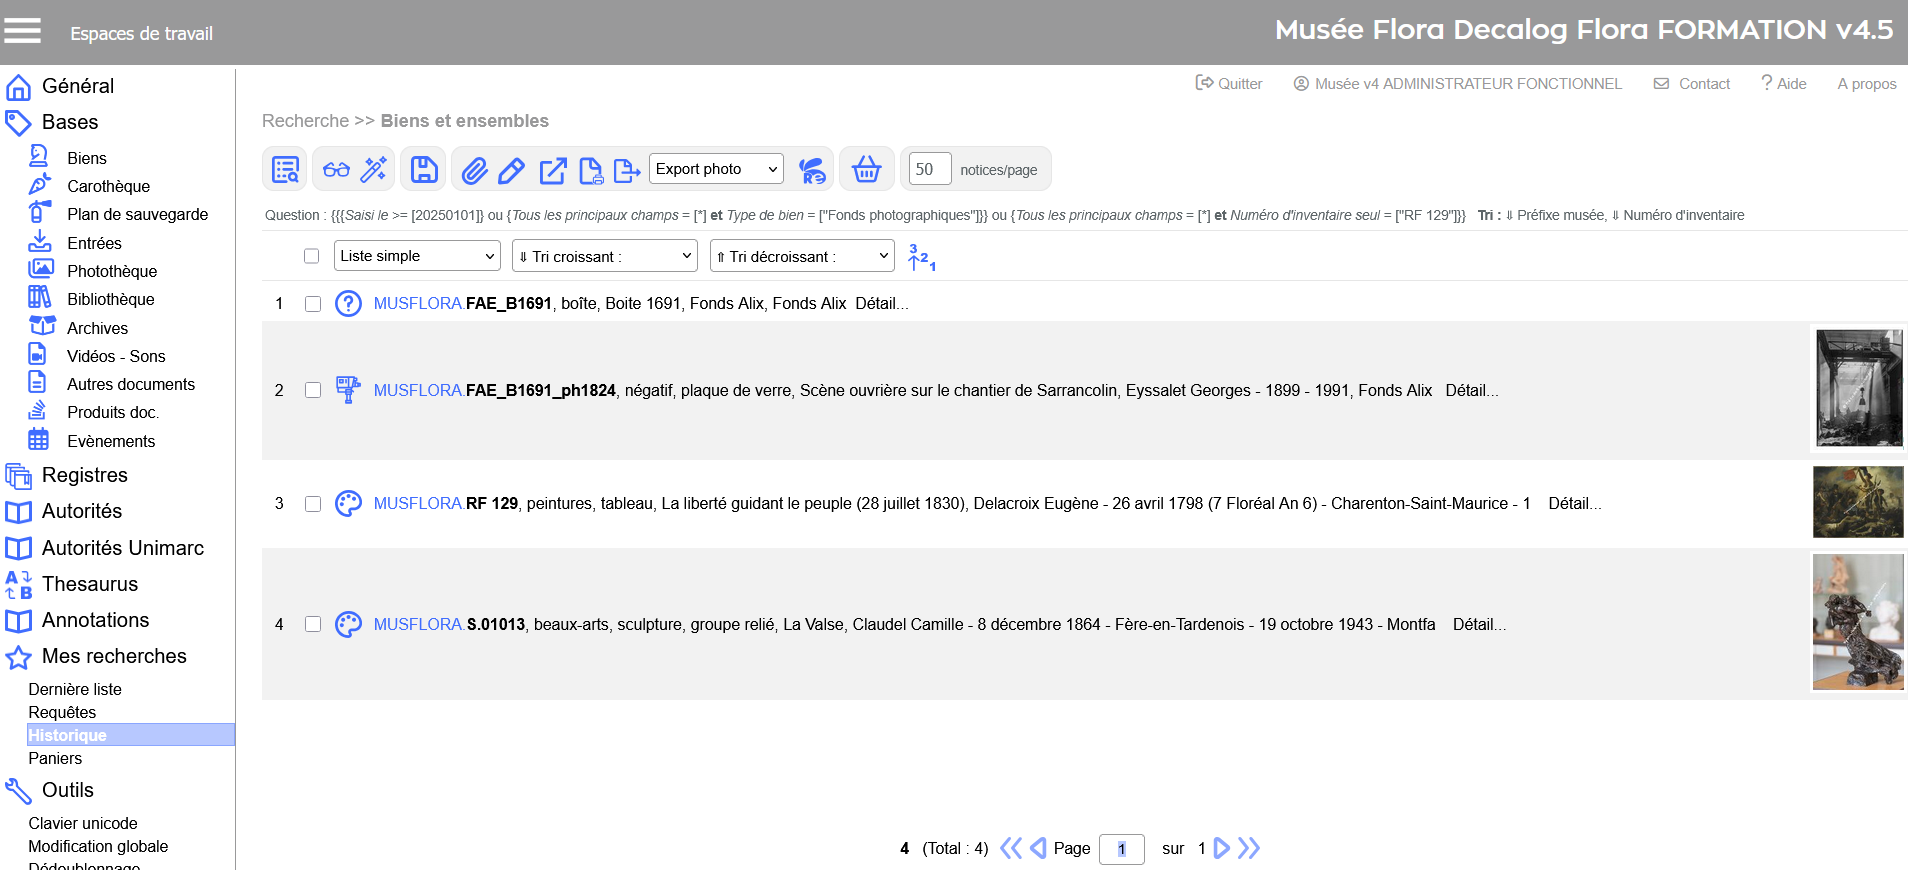Open the Tri croissant sort dropdown

pyautogui.click(x=604, y=257)
